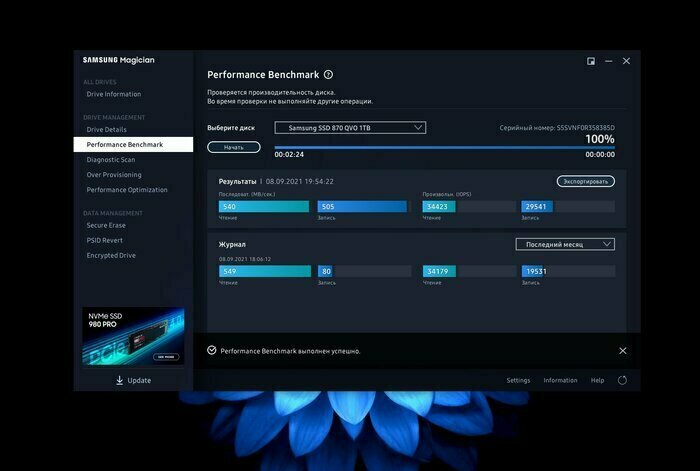This screenshot has height=471, width=700.
Task: Select Performance Benchmark in sidebar
Action: (133, 145)
